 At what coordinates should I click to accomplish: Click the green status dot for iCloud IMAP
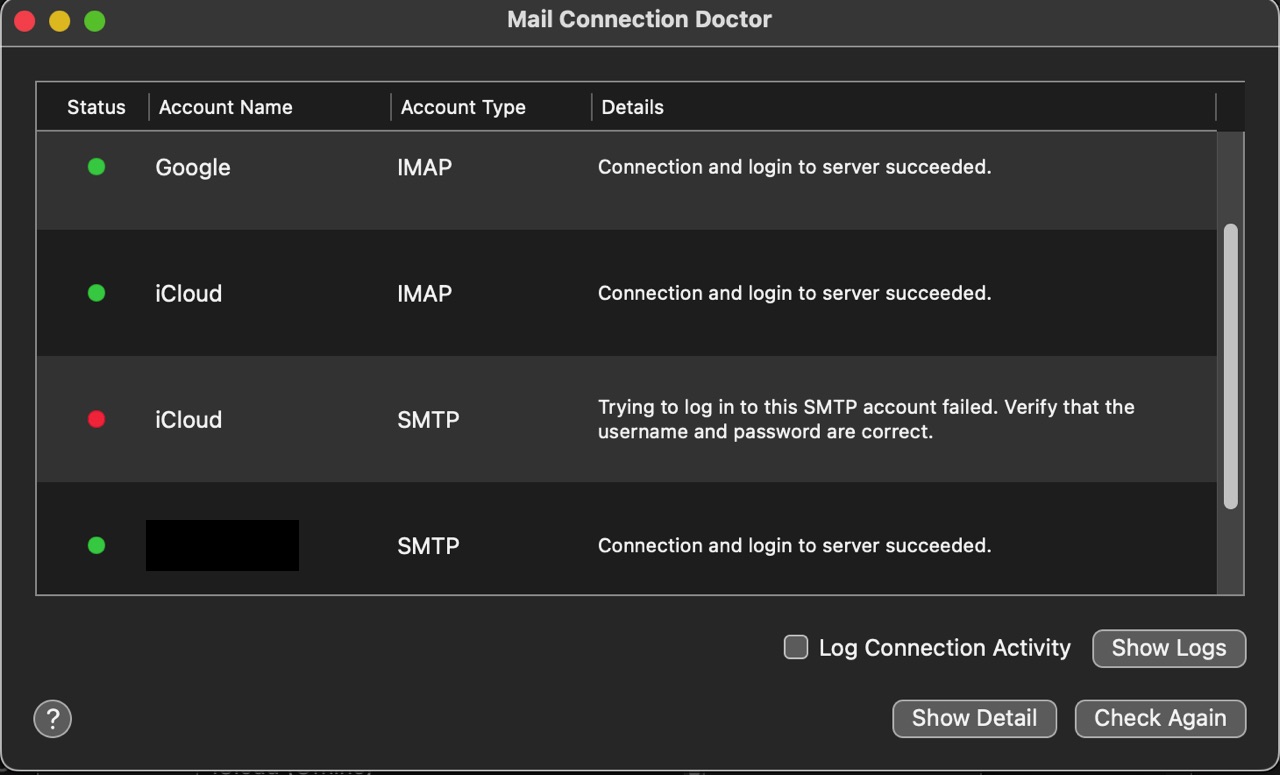(x=96, y=293)
